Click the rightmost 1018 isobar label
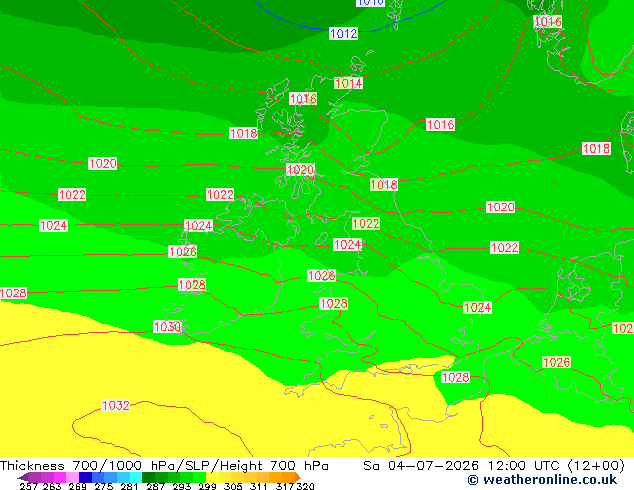Image resolution: width=634 pixels, height=490 pixels. point(596,148)
